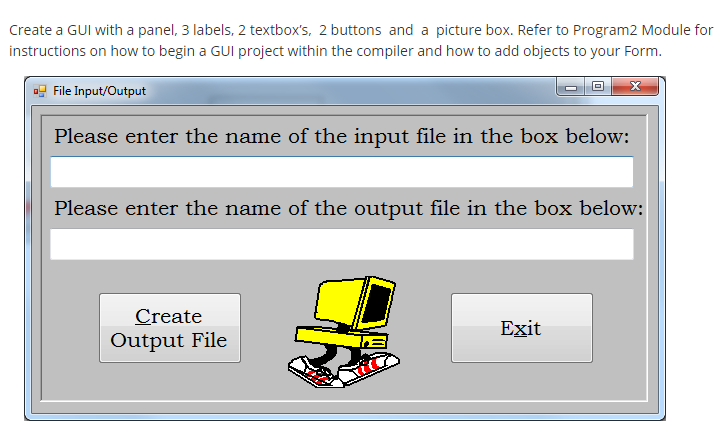The height and width of the screenshot is (448, 724).
Task: Click the gray panel area left of Create Output File
Action: (x=70, y=328)
